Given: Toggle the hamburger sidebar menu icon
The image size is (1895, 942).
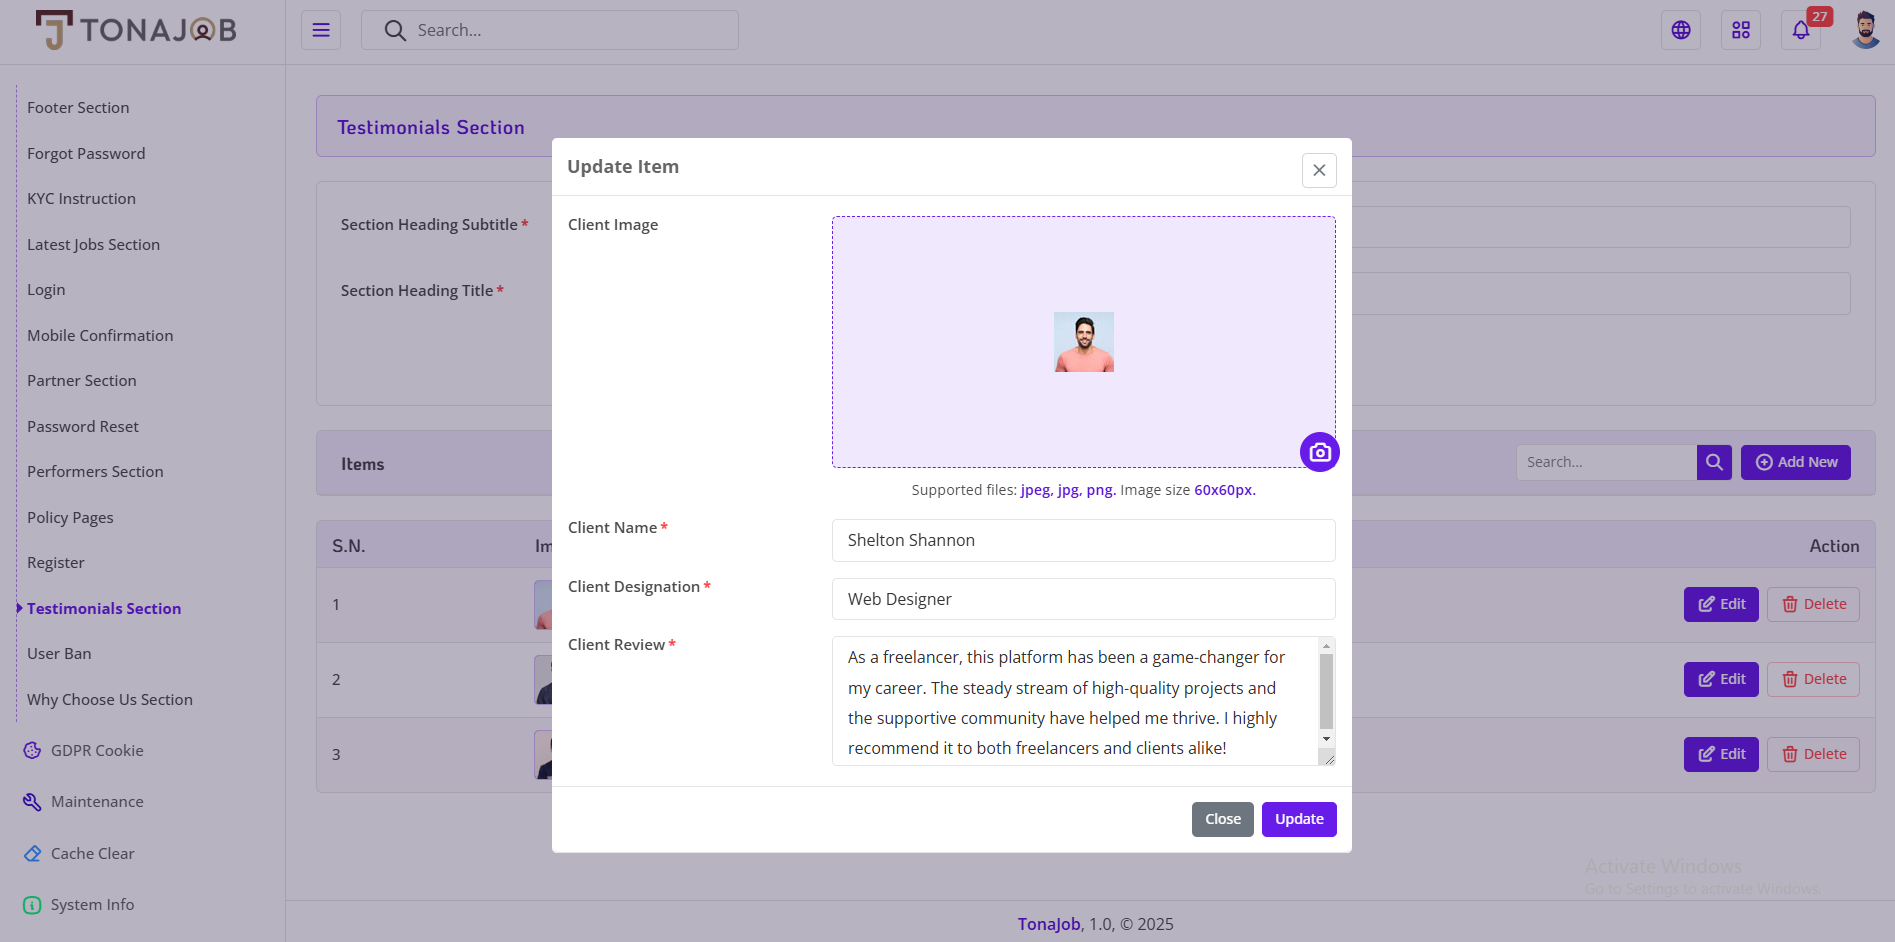Looking at the screenshot, I should tap(321, 30).
